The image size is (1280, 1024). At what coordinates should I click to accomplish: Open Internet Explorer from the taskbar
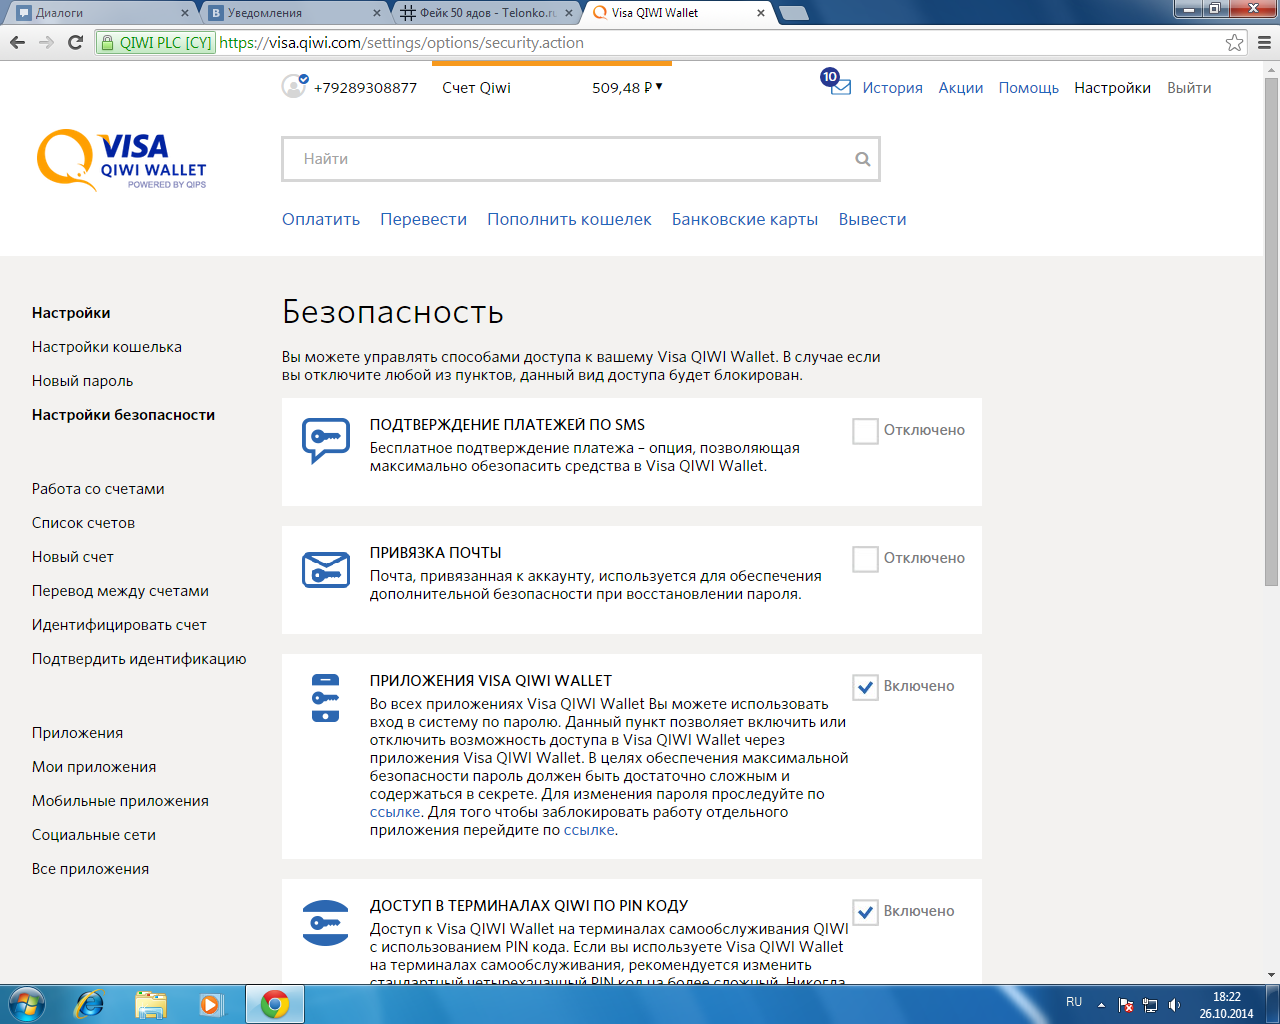coord(90,1004)
